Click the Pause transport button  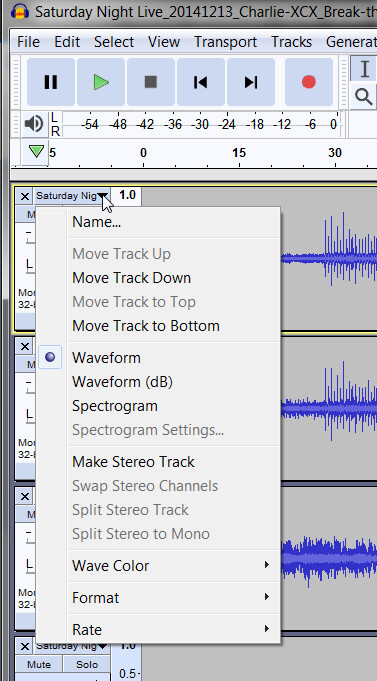click(51, 82)
